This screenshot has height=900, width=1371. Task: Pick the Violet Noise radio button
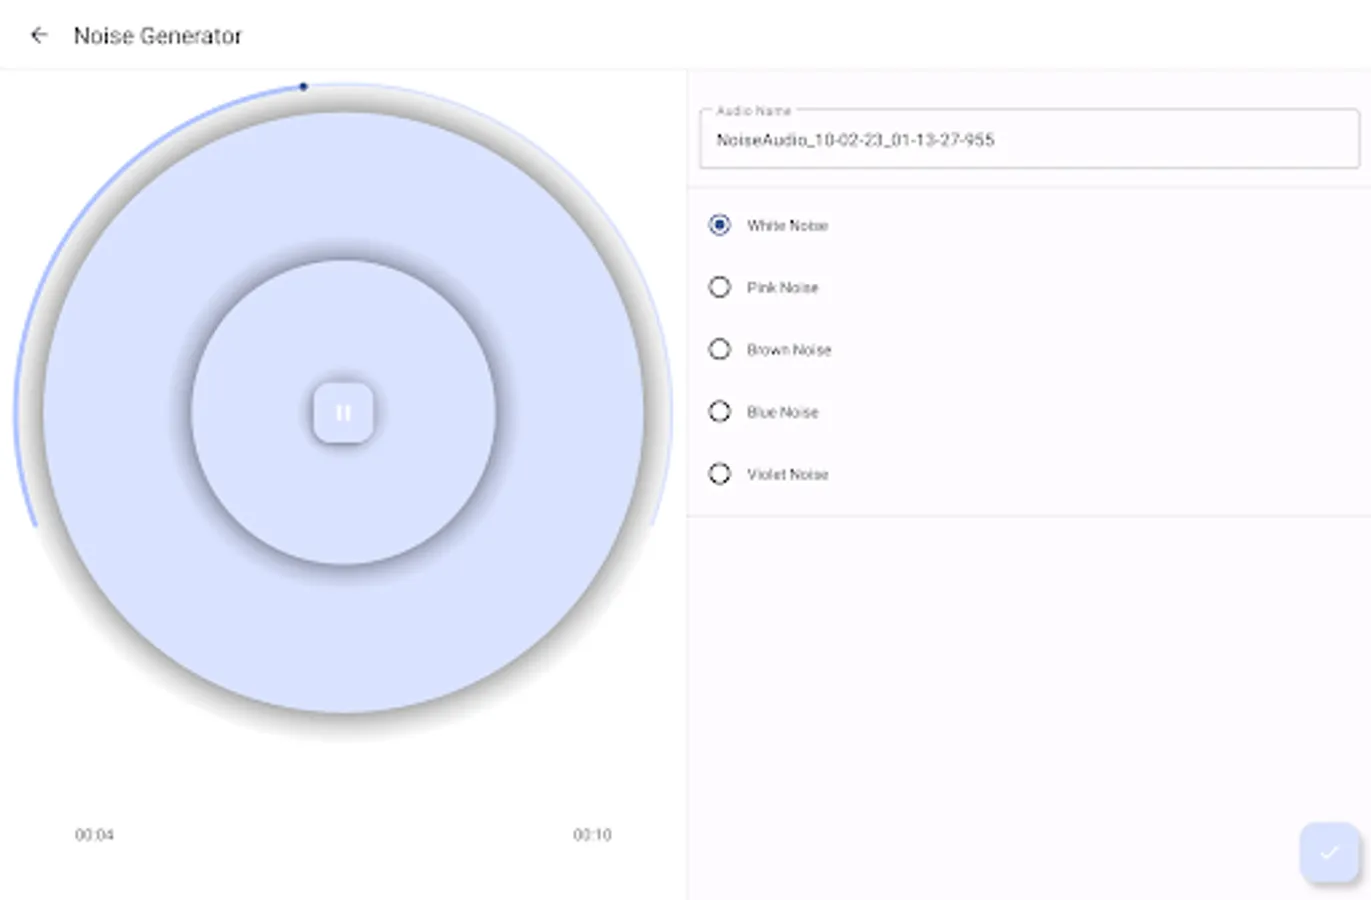click(x=719, y=473)
